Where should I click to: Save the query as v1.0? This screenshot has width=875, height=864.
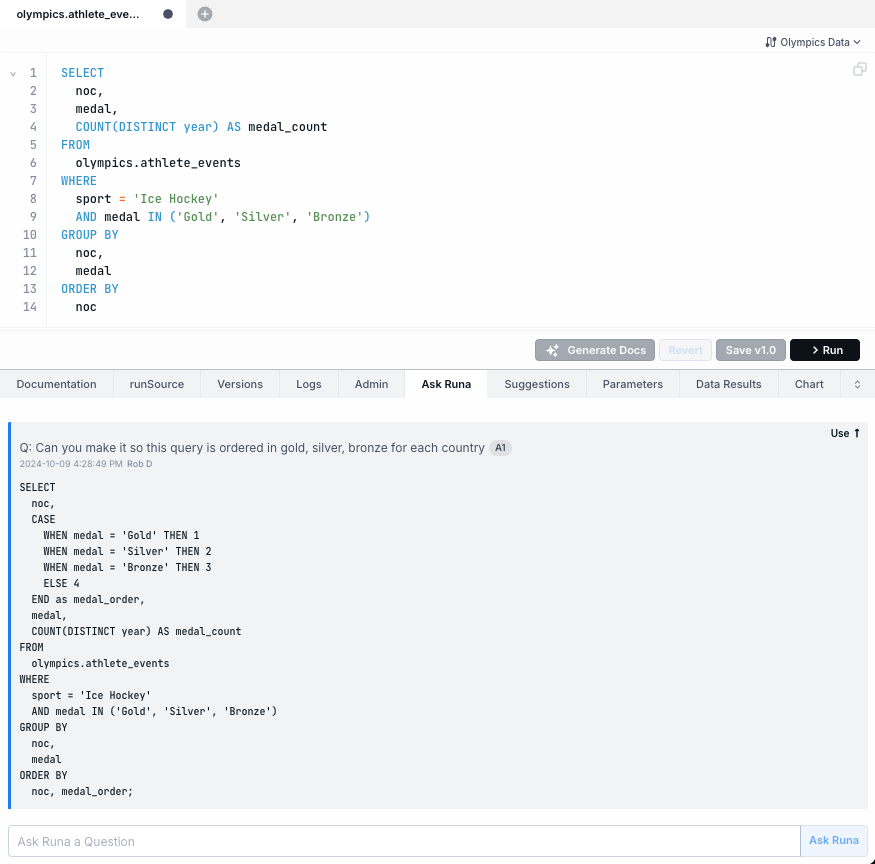(x=750, y=350)
